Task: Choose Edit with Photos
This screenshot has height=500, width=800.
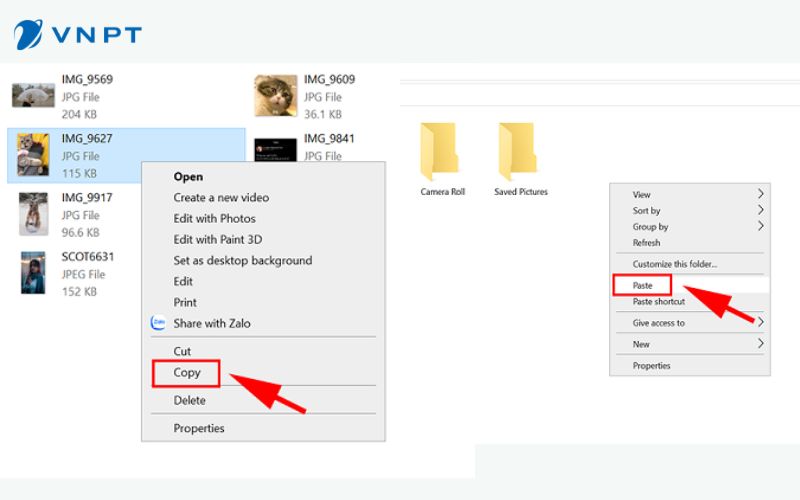Action: tap(214, 219)
